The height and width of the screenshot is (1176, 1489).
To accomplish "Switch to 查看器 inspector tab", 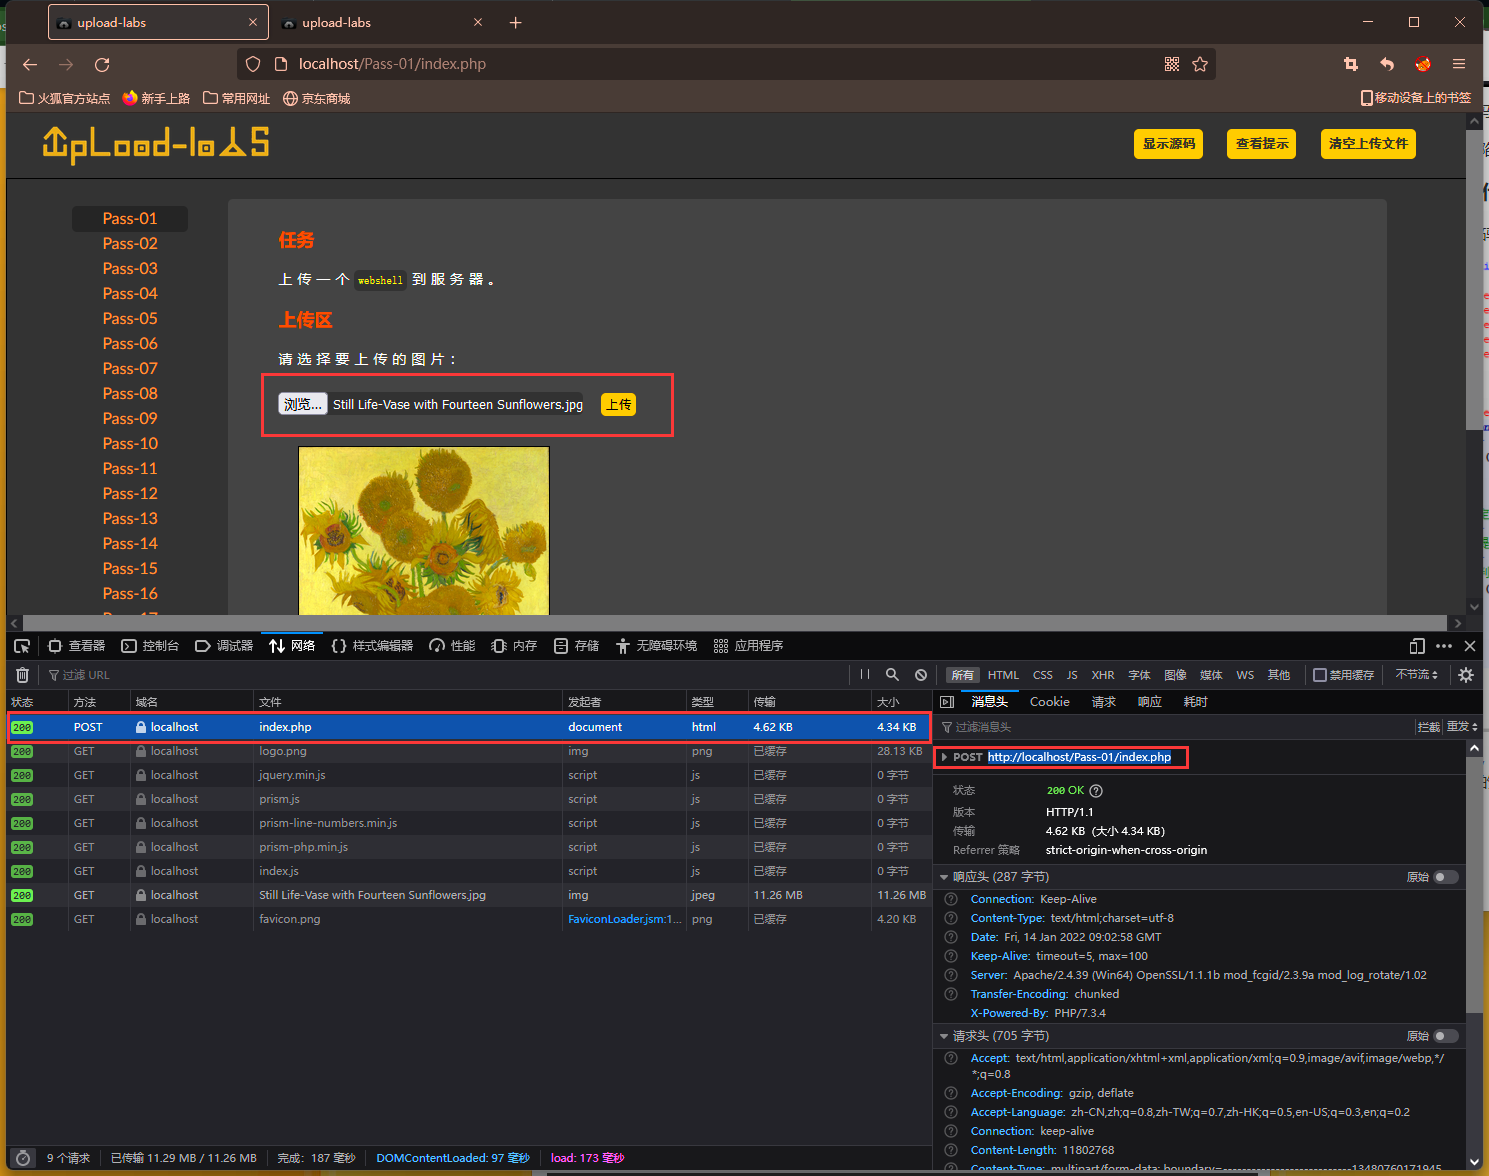I will 76,646.
